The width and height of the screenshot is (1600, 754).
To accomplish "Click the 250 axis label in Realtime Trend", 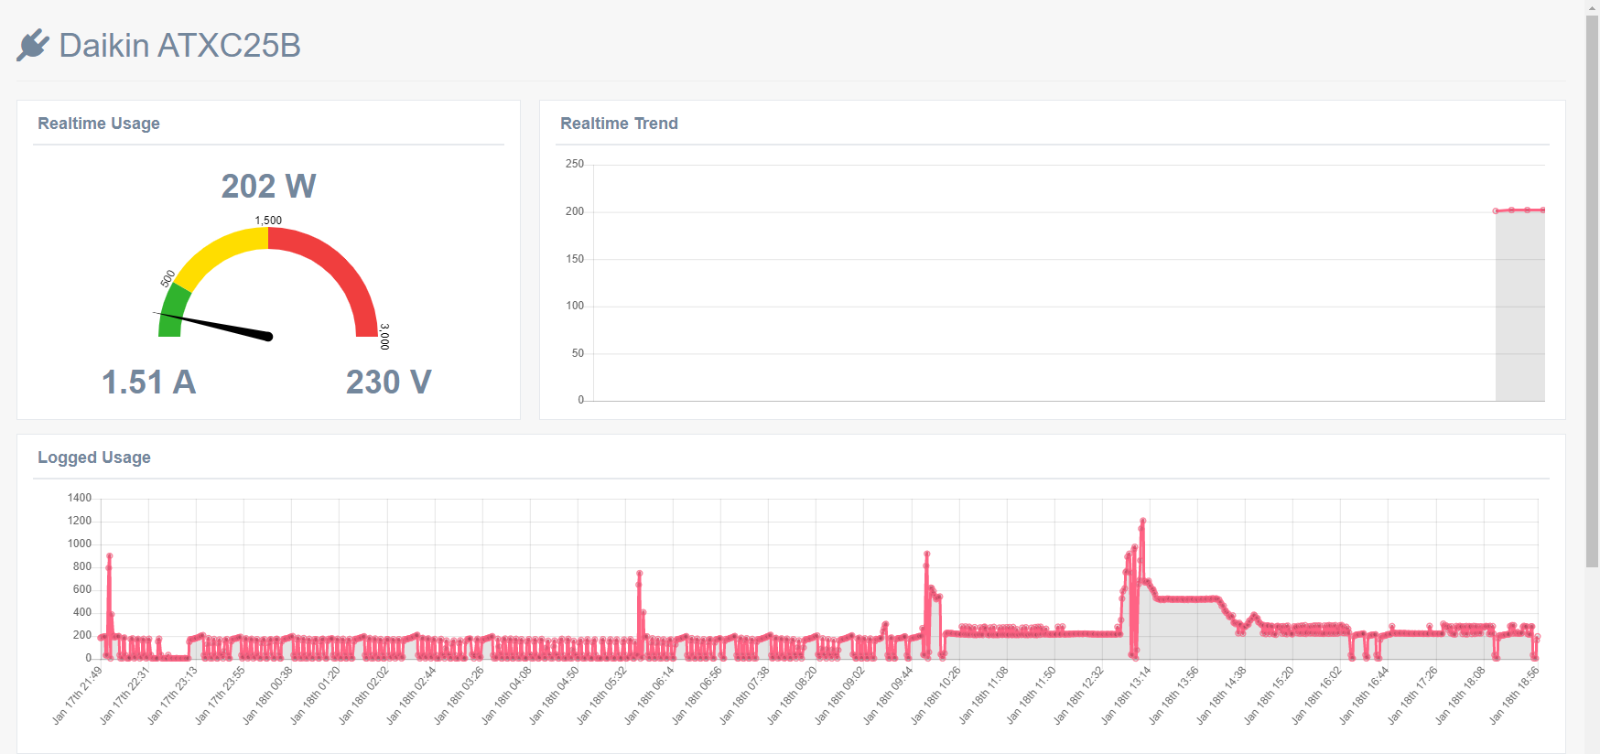I will click(x=575, y=164).
